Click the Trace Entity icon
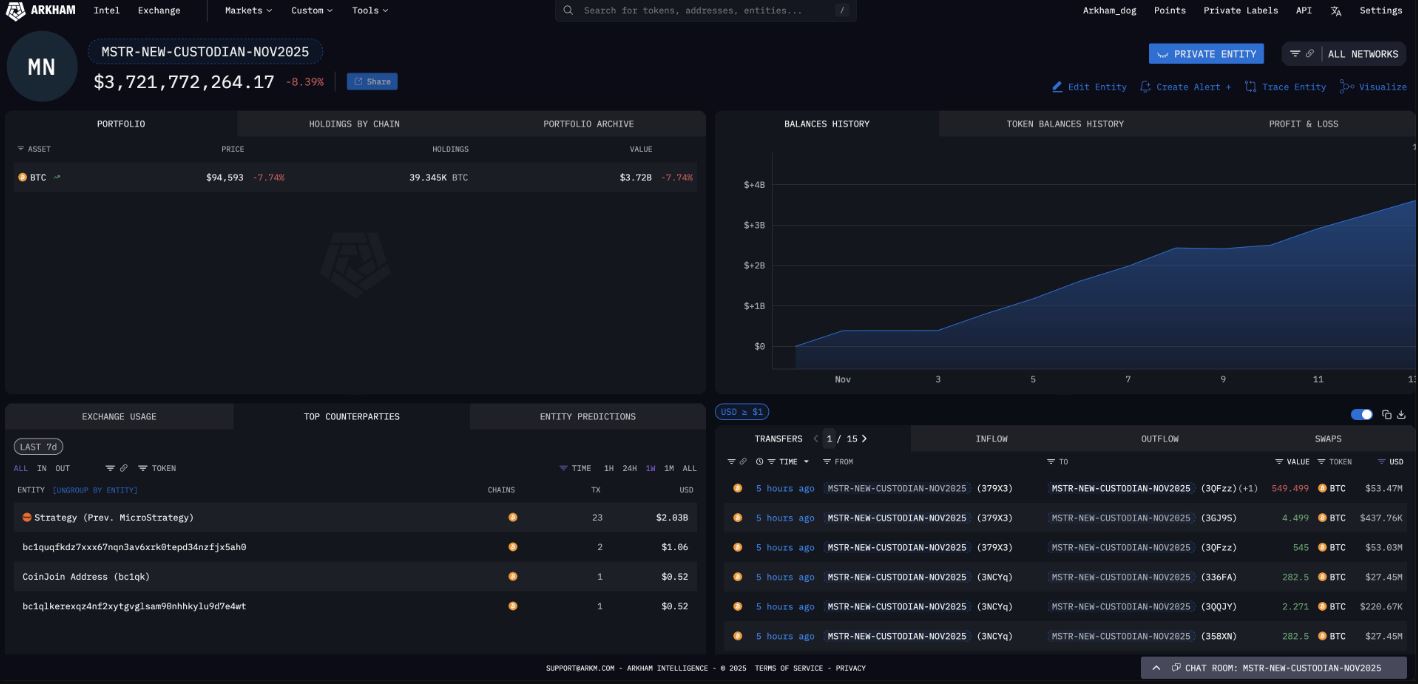The height and width of the screenshot is (684, 1418). click(x=1250, y=87)
